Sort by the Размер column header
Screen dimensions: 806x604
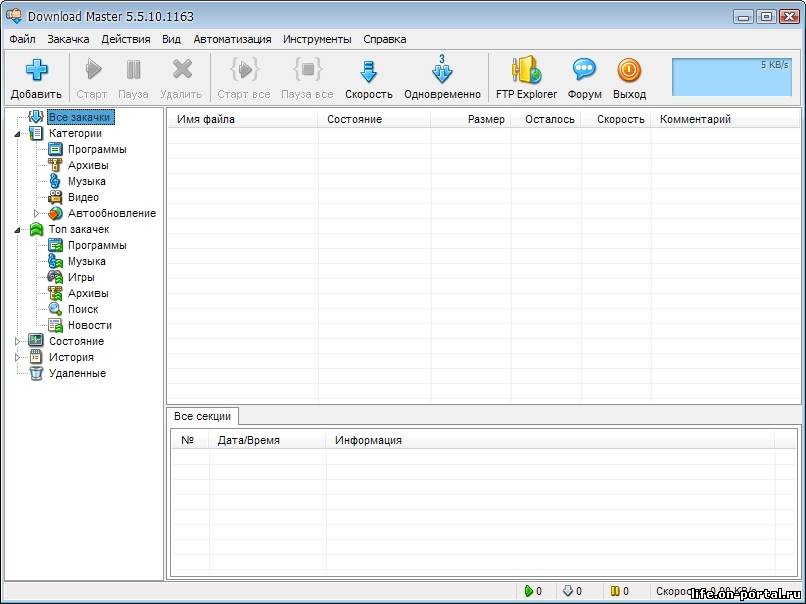(x=470, y=119)
